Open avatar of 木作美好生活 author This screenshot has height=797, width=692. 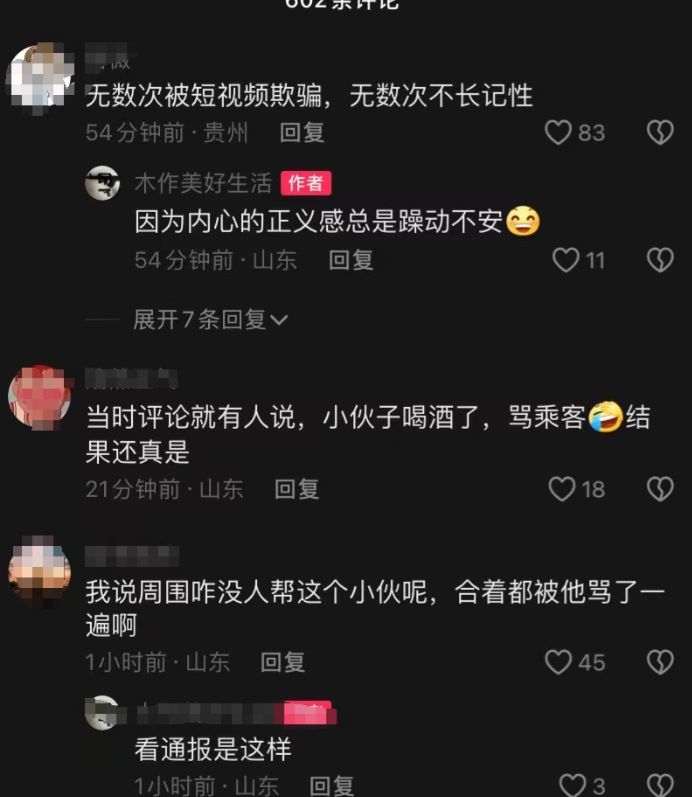pos(103,183)
